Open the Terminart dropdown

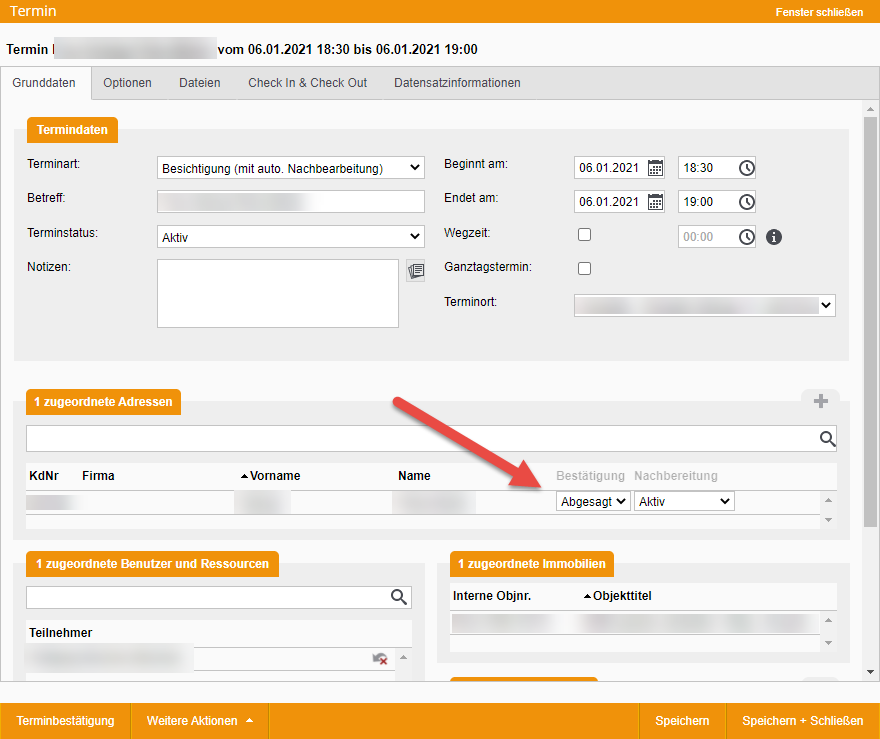pos(291,168)
